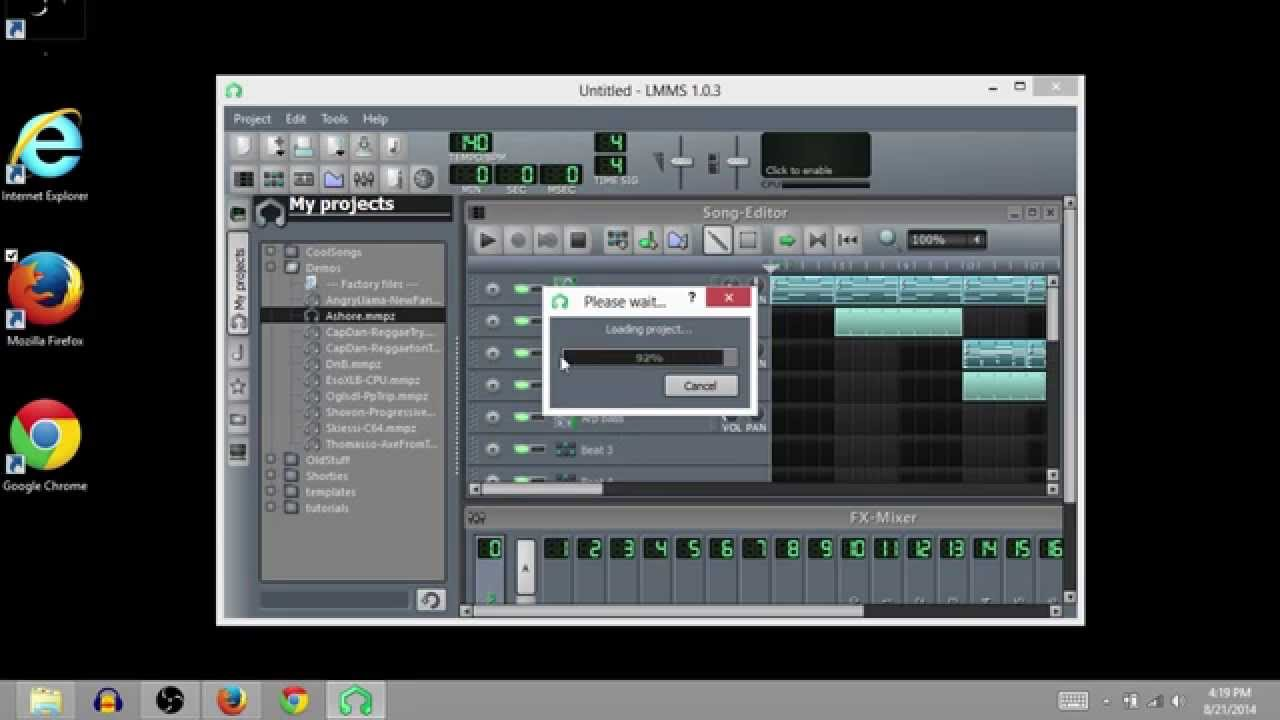Click the Record button in Song Editor
1280x720 pixels.
click(x=518, y=240)
